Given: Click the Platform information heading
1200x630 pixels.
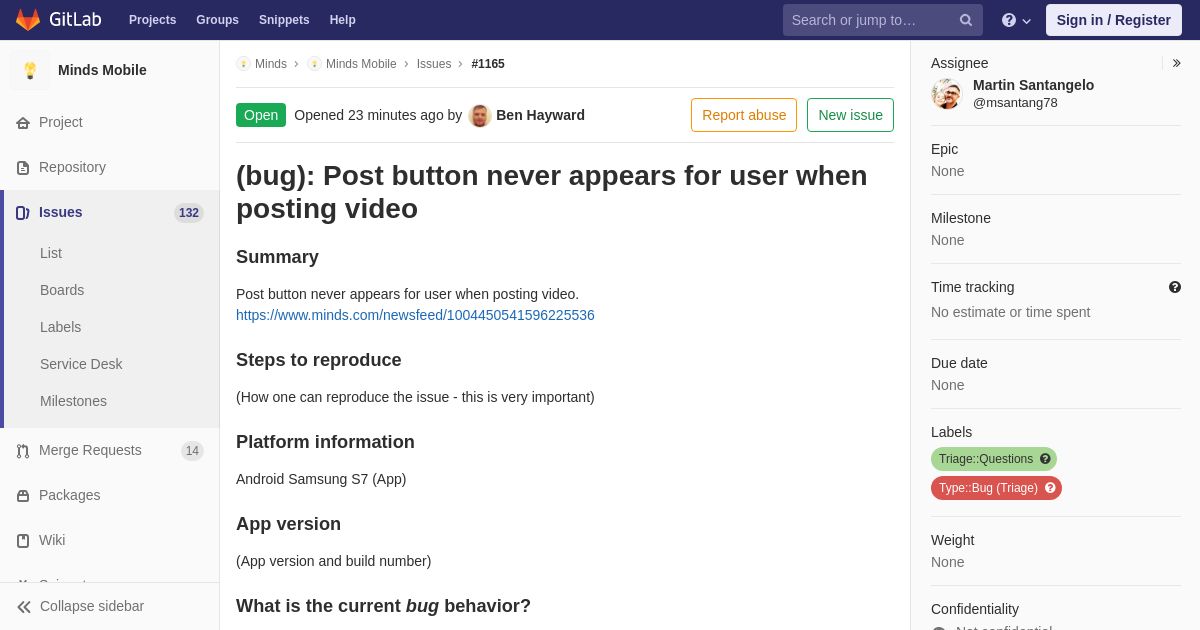Looking at the screenshot, I should pos(325,442).
